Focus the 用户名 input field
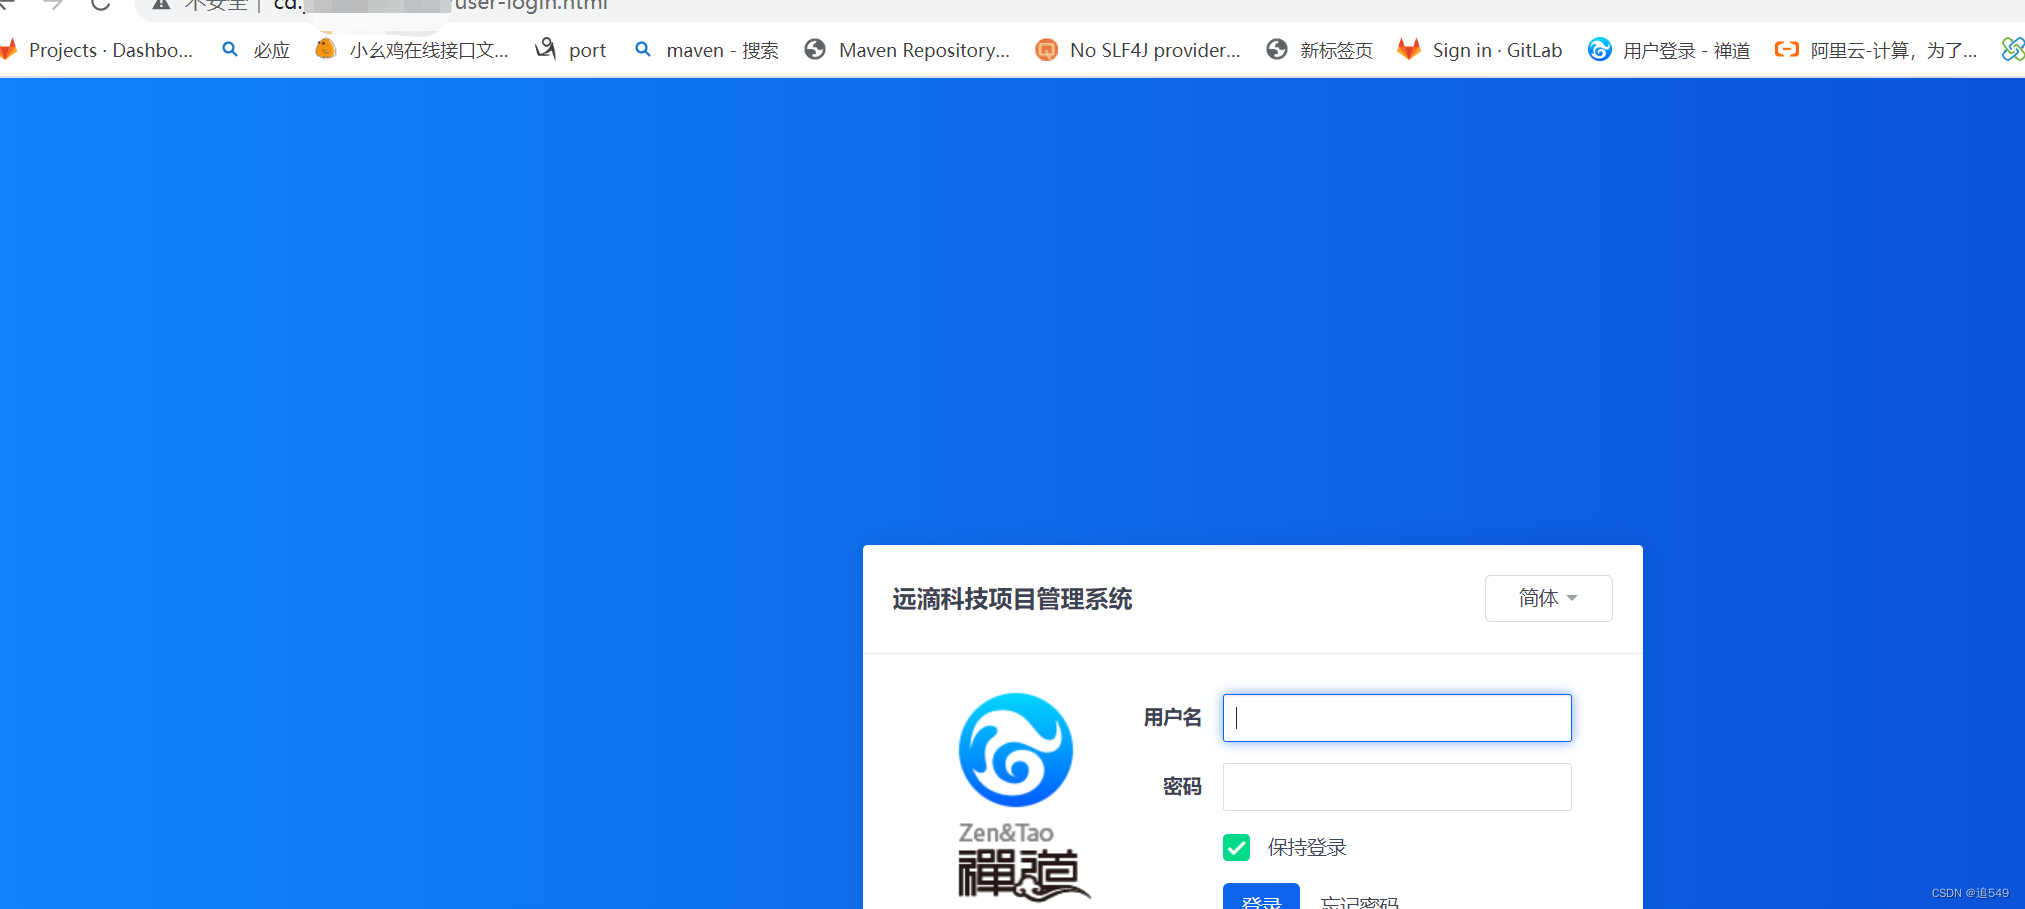 (1397, 718)
